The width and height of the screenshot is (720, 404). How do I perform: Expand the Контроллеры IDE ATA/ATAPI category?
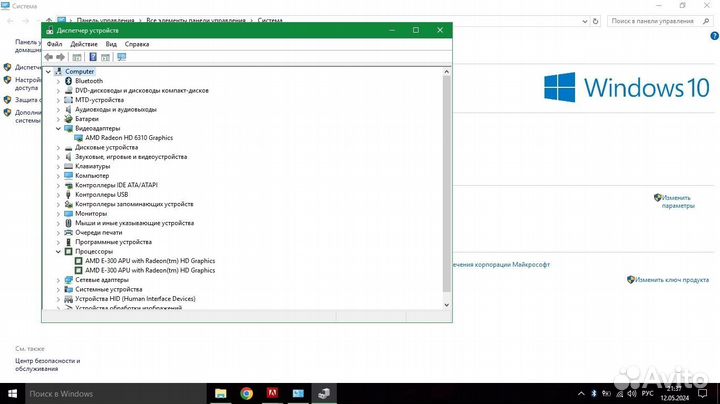[58, 185]
